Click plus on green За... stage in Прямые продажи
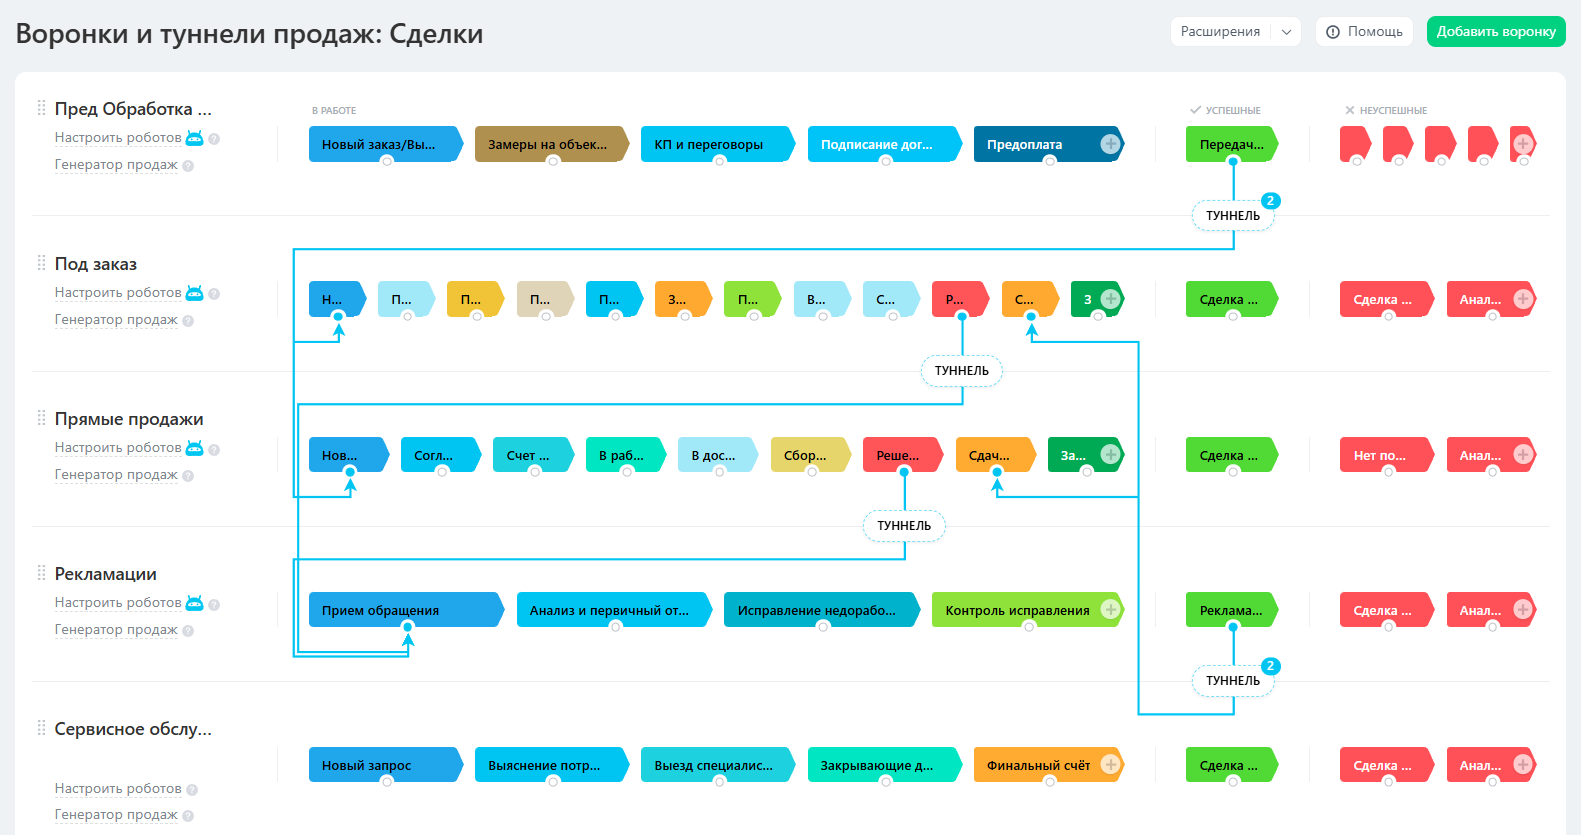This screenshot has height=835, width=1581. tap(1110, 454)
